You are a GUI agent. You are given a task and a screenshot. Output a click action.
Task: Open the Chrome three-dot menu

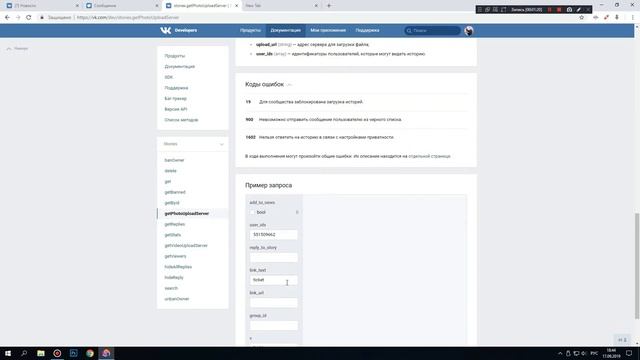633,18
